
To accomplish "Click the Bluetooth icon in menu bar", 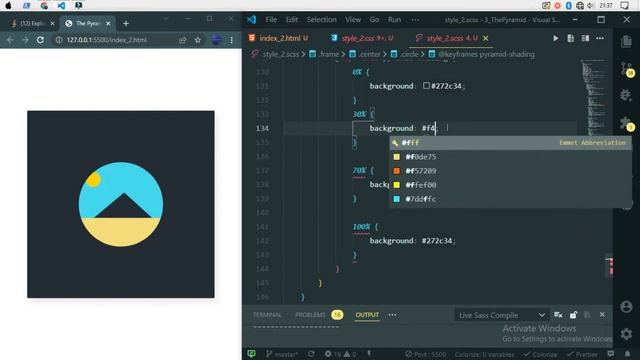I will [x=569, y=6].
